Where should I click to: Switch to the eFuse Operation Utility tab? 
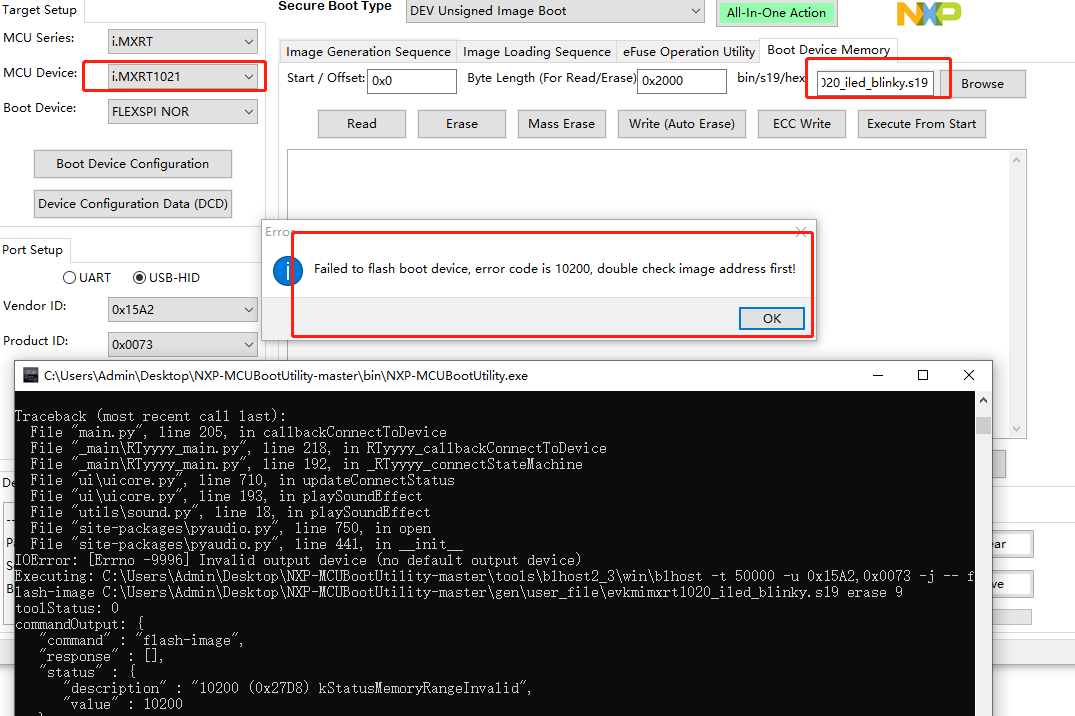click(x=688, y=50)
